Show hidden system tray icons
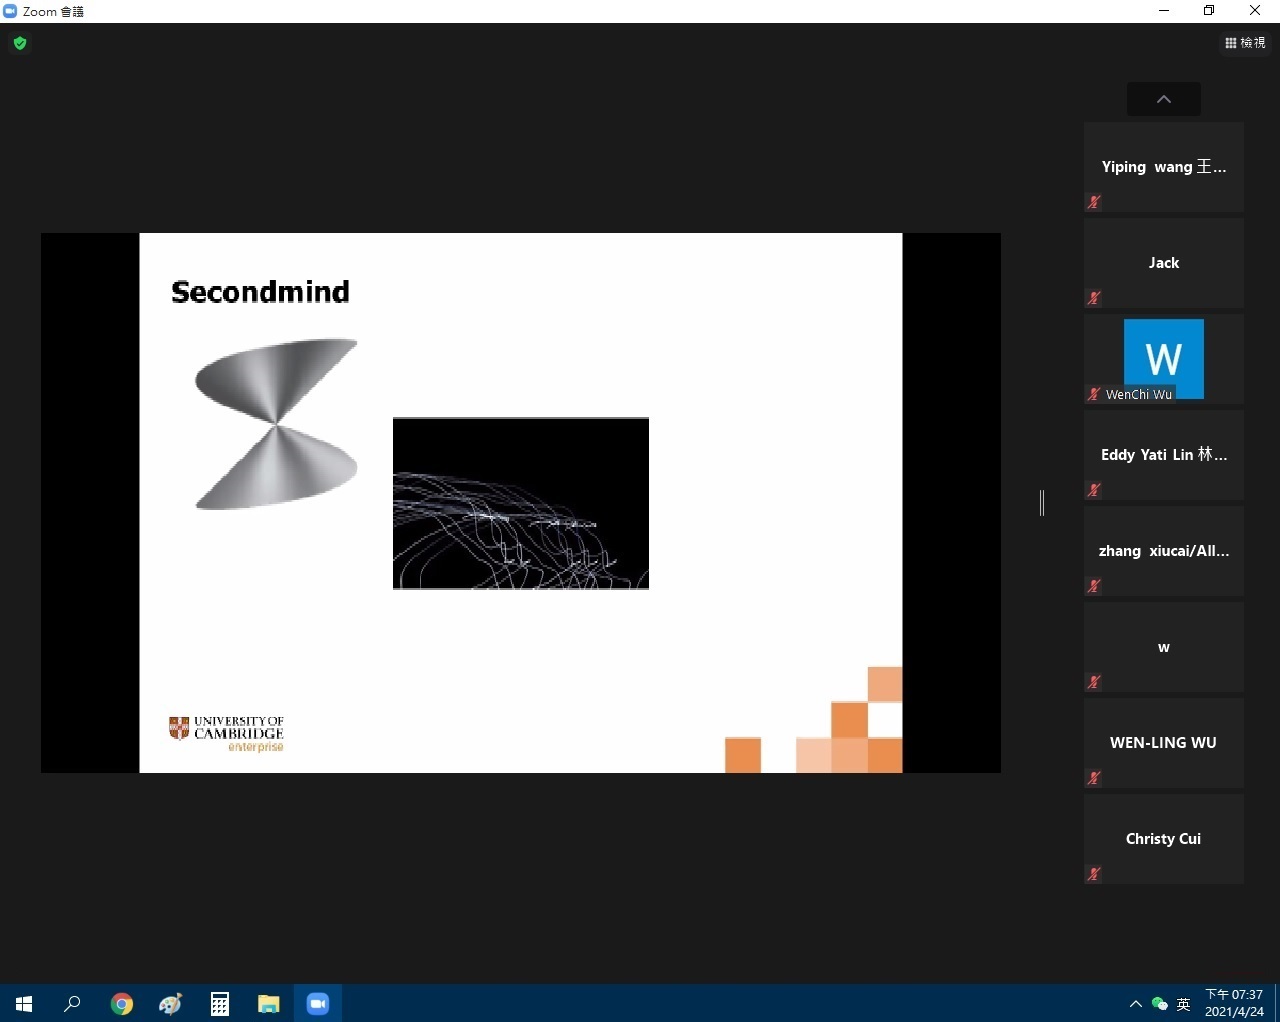Image resolution: width=1280 pixels, height=1022 pixels. coord(1135,1004)
